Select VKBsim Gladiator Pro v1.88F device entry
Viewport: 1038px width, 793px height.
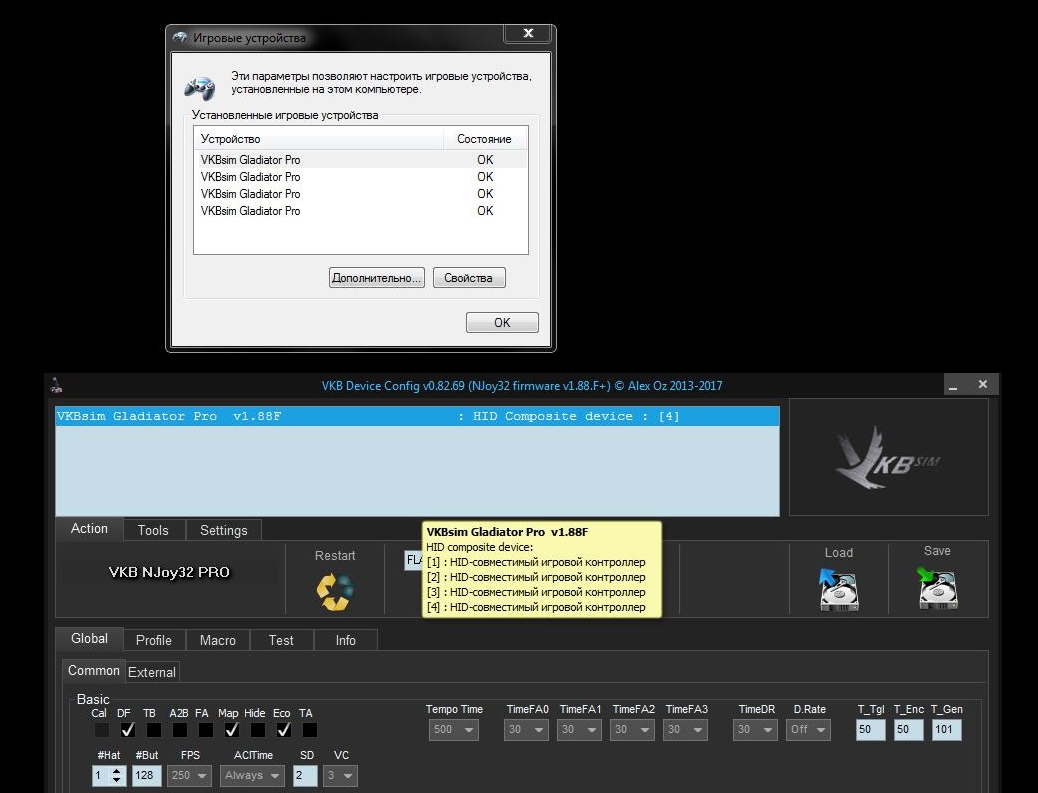pos(417,416)
